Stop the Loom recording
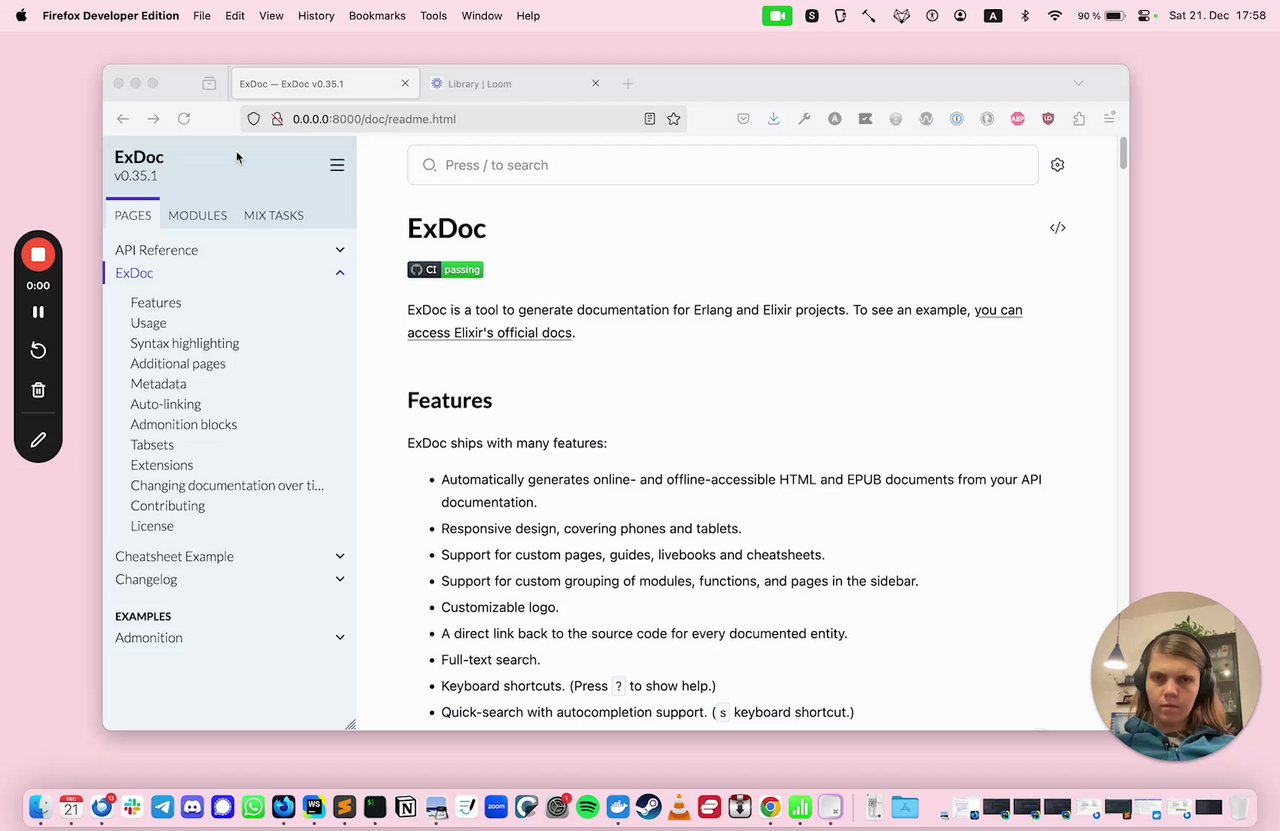Screen dimensions: 1280x831 [x=38, y=254]
